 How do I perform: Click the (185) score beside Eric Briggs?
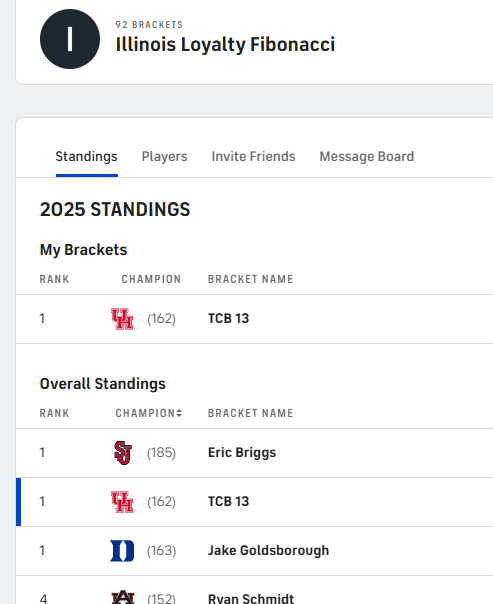click(x=161, y=453)
